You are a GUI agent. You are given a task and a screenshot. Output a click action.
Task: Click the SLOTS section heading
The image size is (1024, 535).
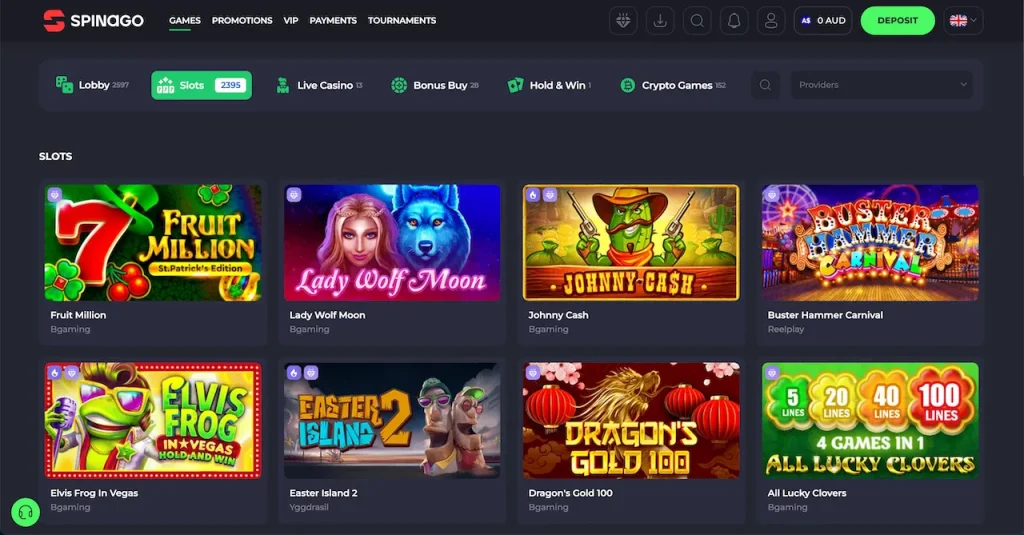click(x=56, y=156)
